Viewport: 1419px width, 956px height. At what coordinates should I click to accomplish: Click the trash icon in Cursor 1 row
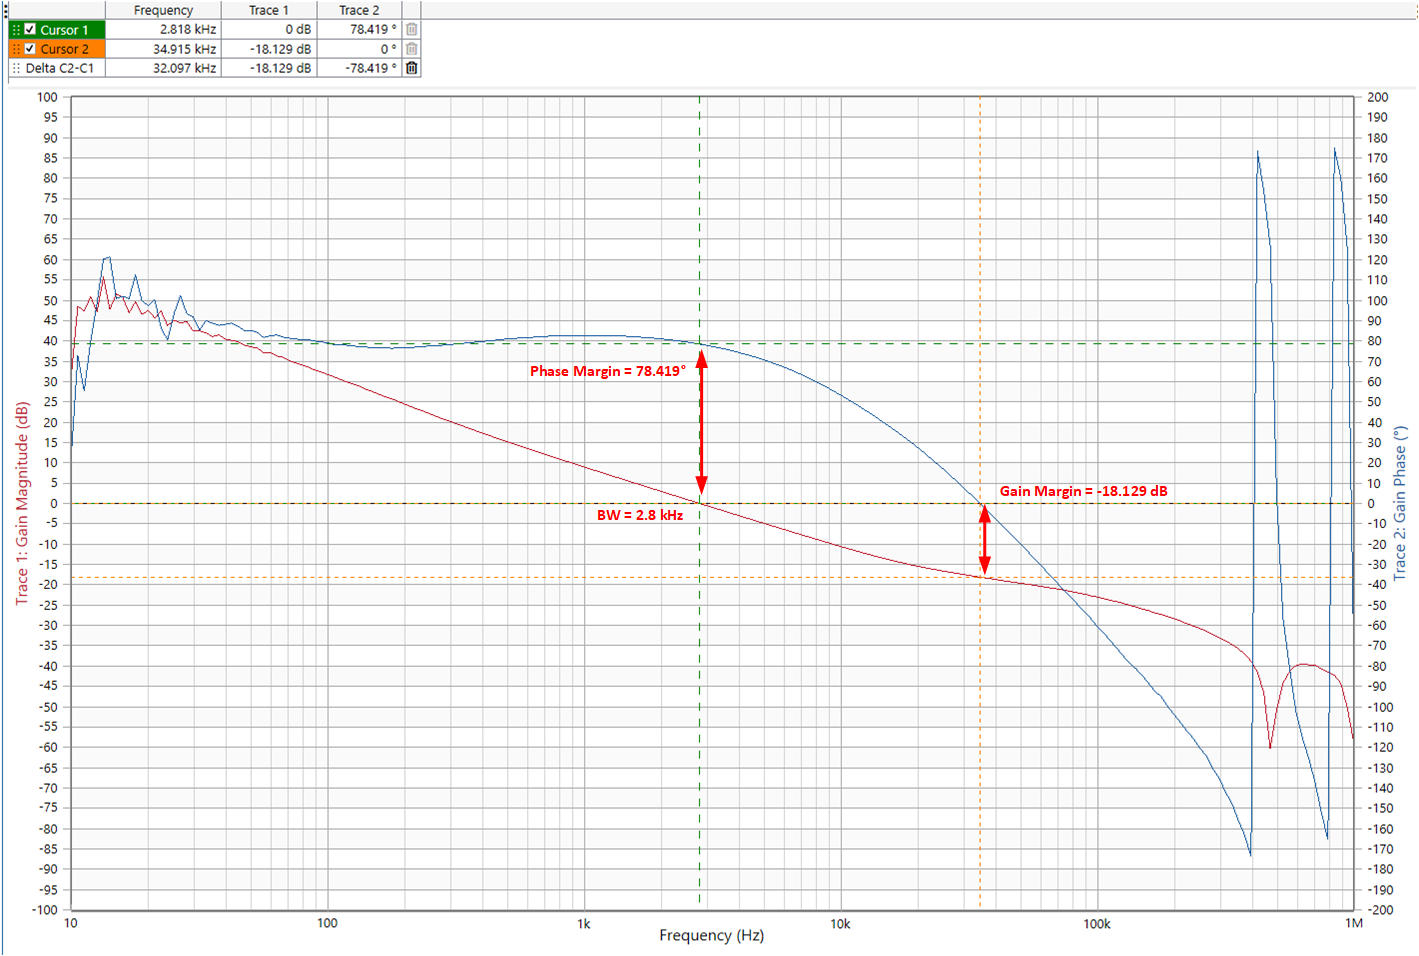point(411,30)
